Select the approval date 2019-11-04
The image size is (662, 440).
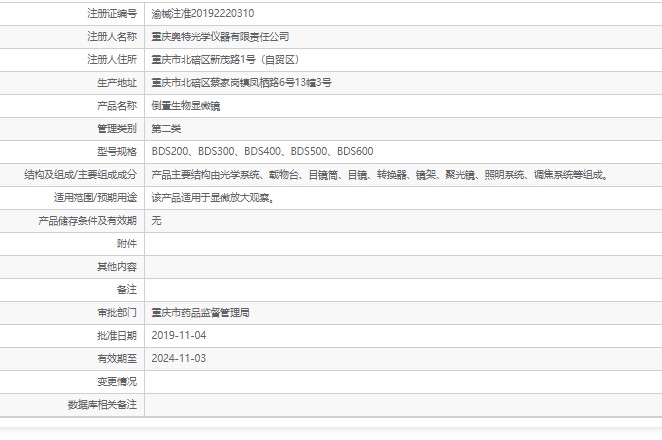pos(179,335)
